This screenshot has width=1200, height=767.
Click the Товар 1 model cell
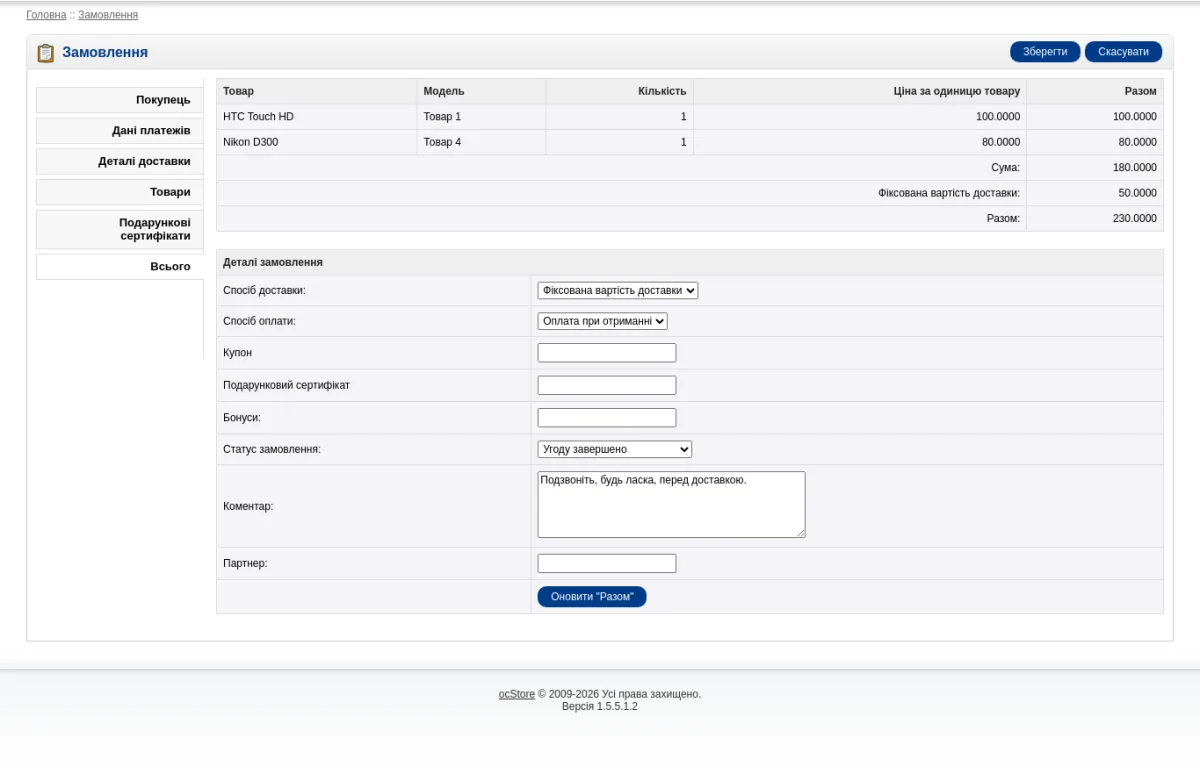(x=481, y=117)
